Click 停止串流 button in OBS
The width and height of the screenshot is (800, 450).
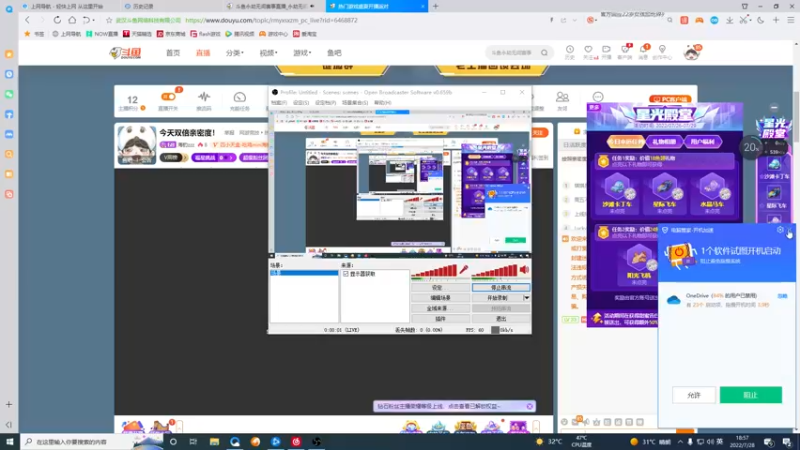click(501, 288)
